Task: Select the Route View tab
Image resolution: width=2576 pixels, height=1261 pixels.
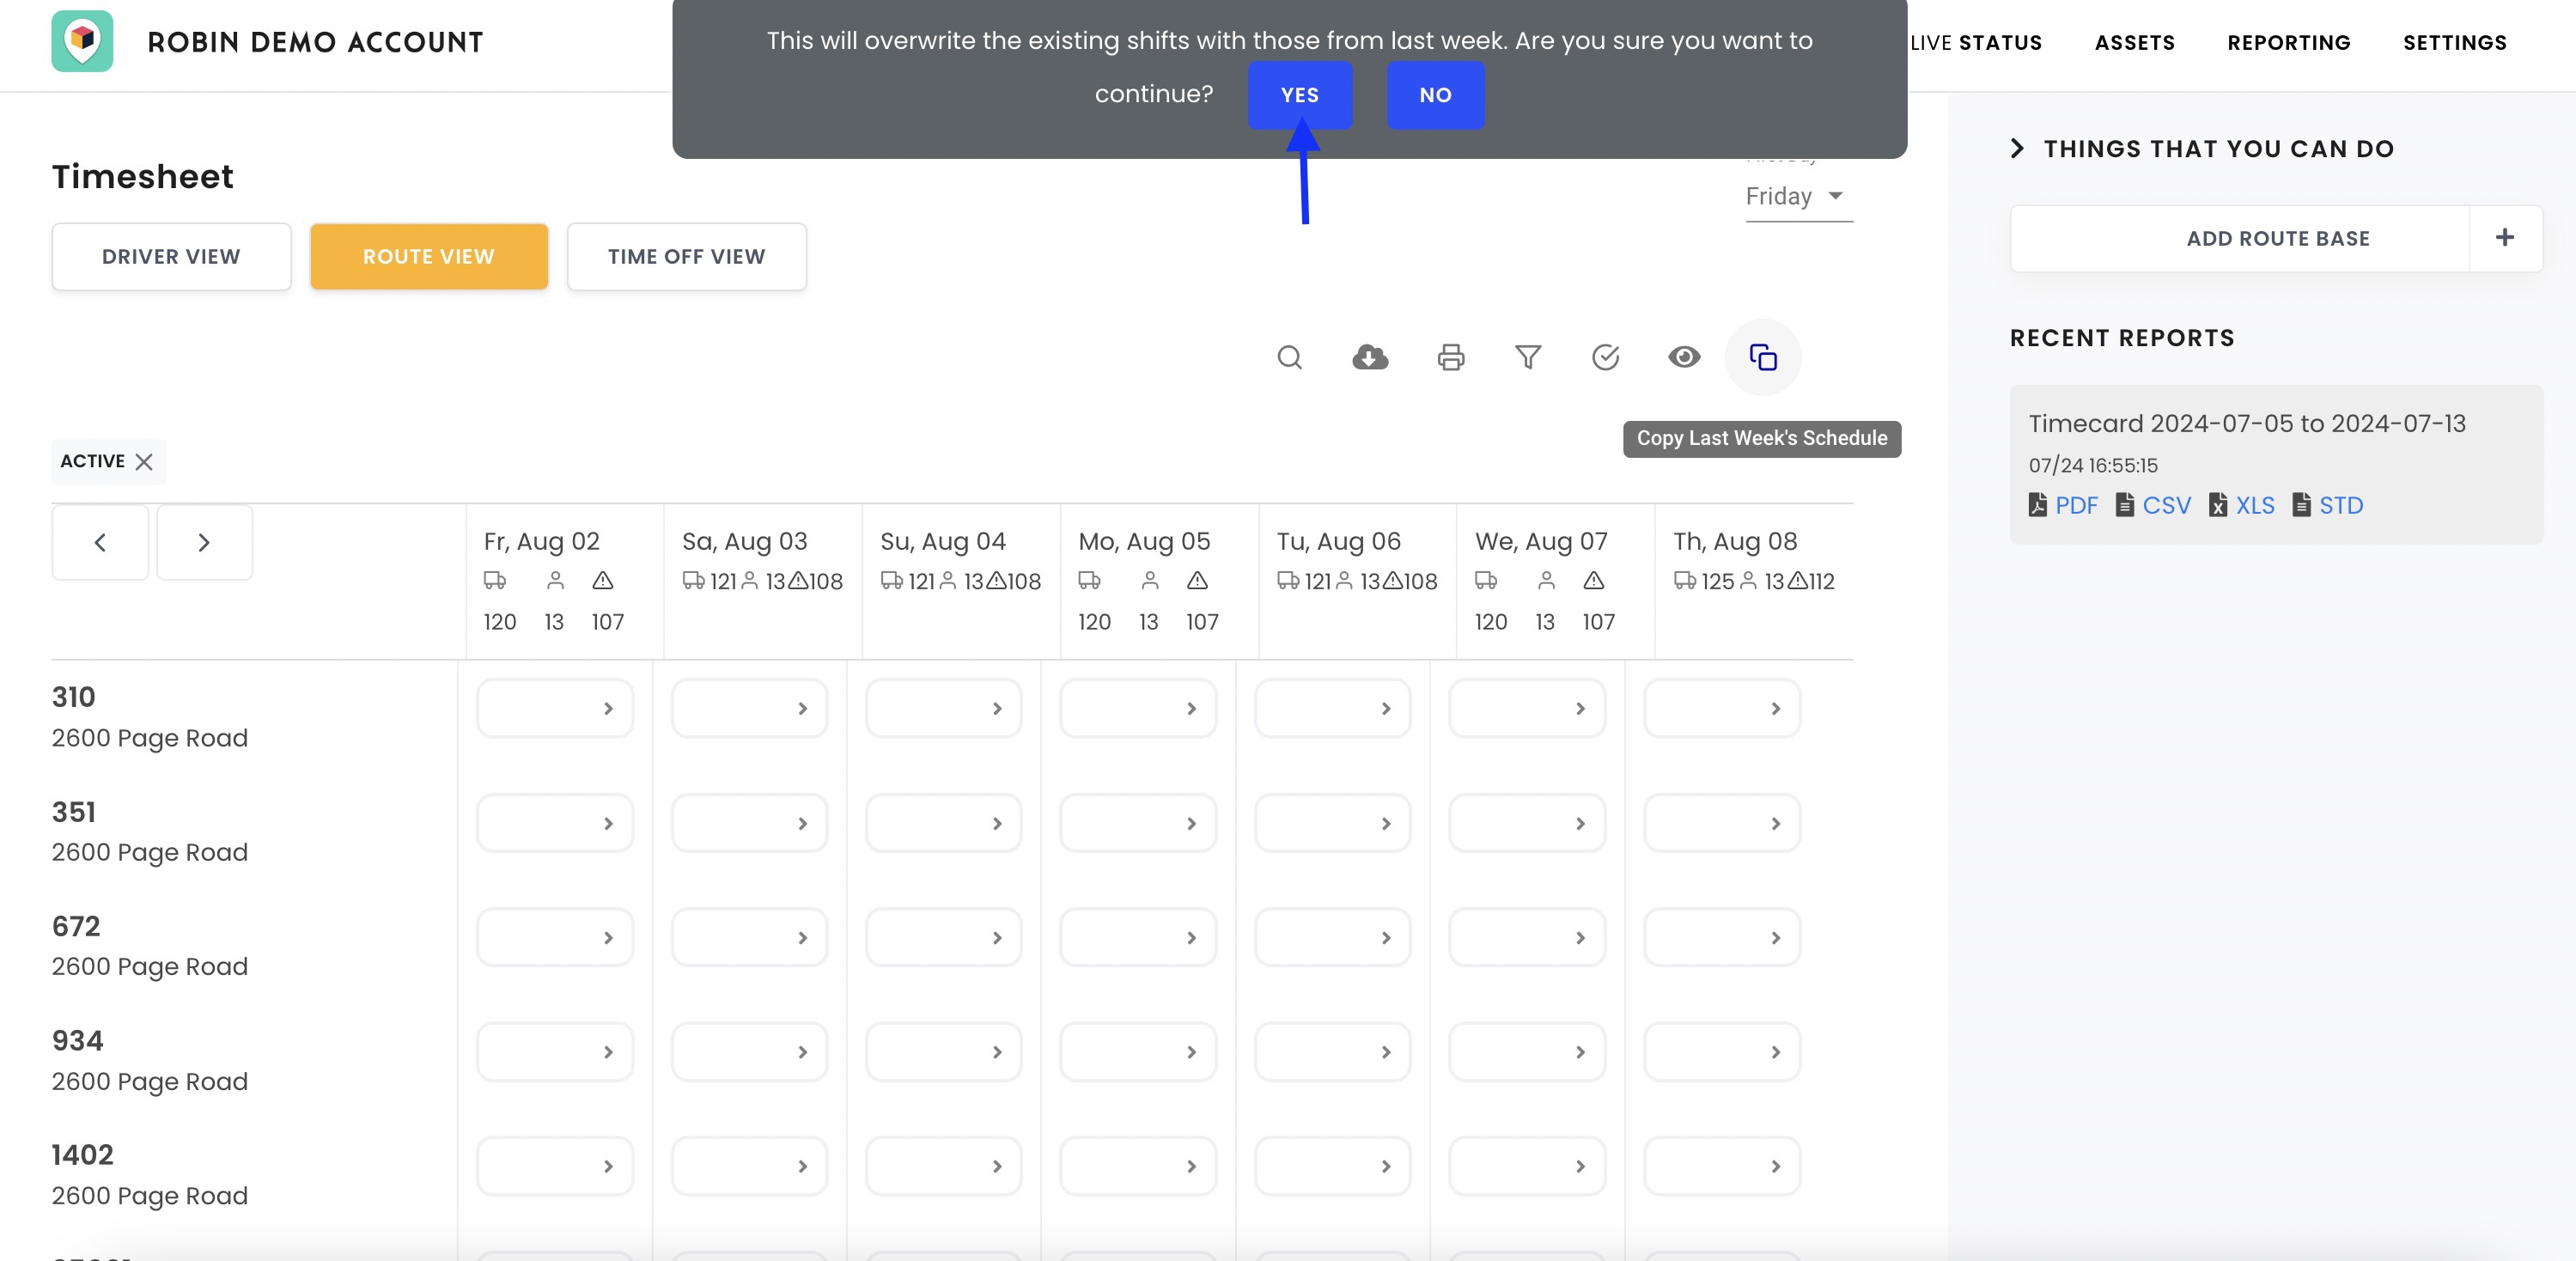Action: tap(429, 257)
